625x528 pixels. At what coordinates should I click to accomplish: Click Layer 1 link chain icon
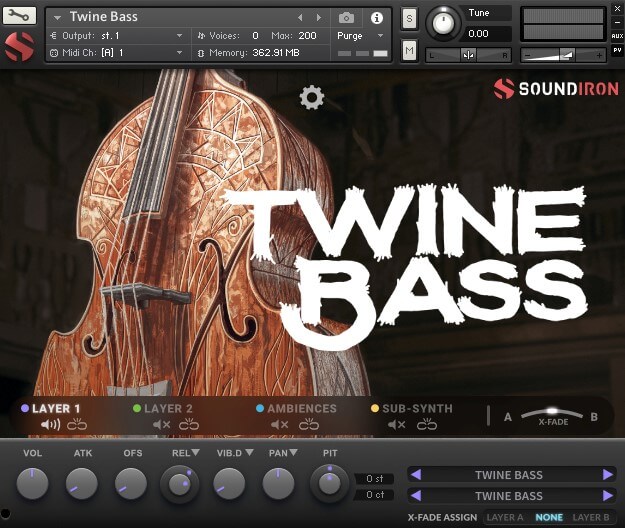click(78, 425)
